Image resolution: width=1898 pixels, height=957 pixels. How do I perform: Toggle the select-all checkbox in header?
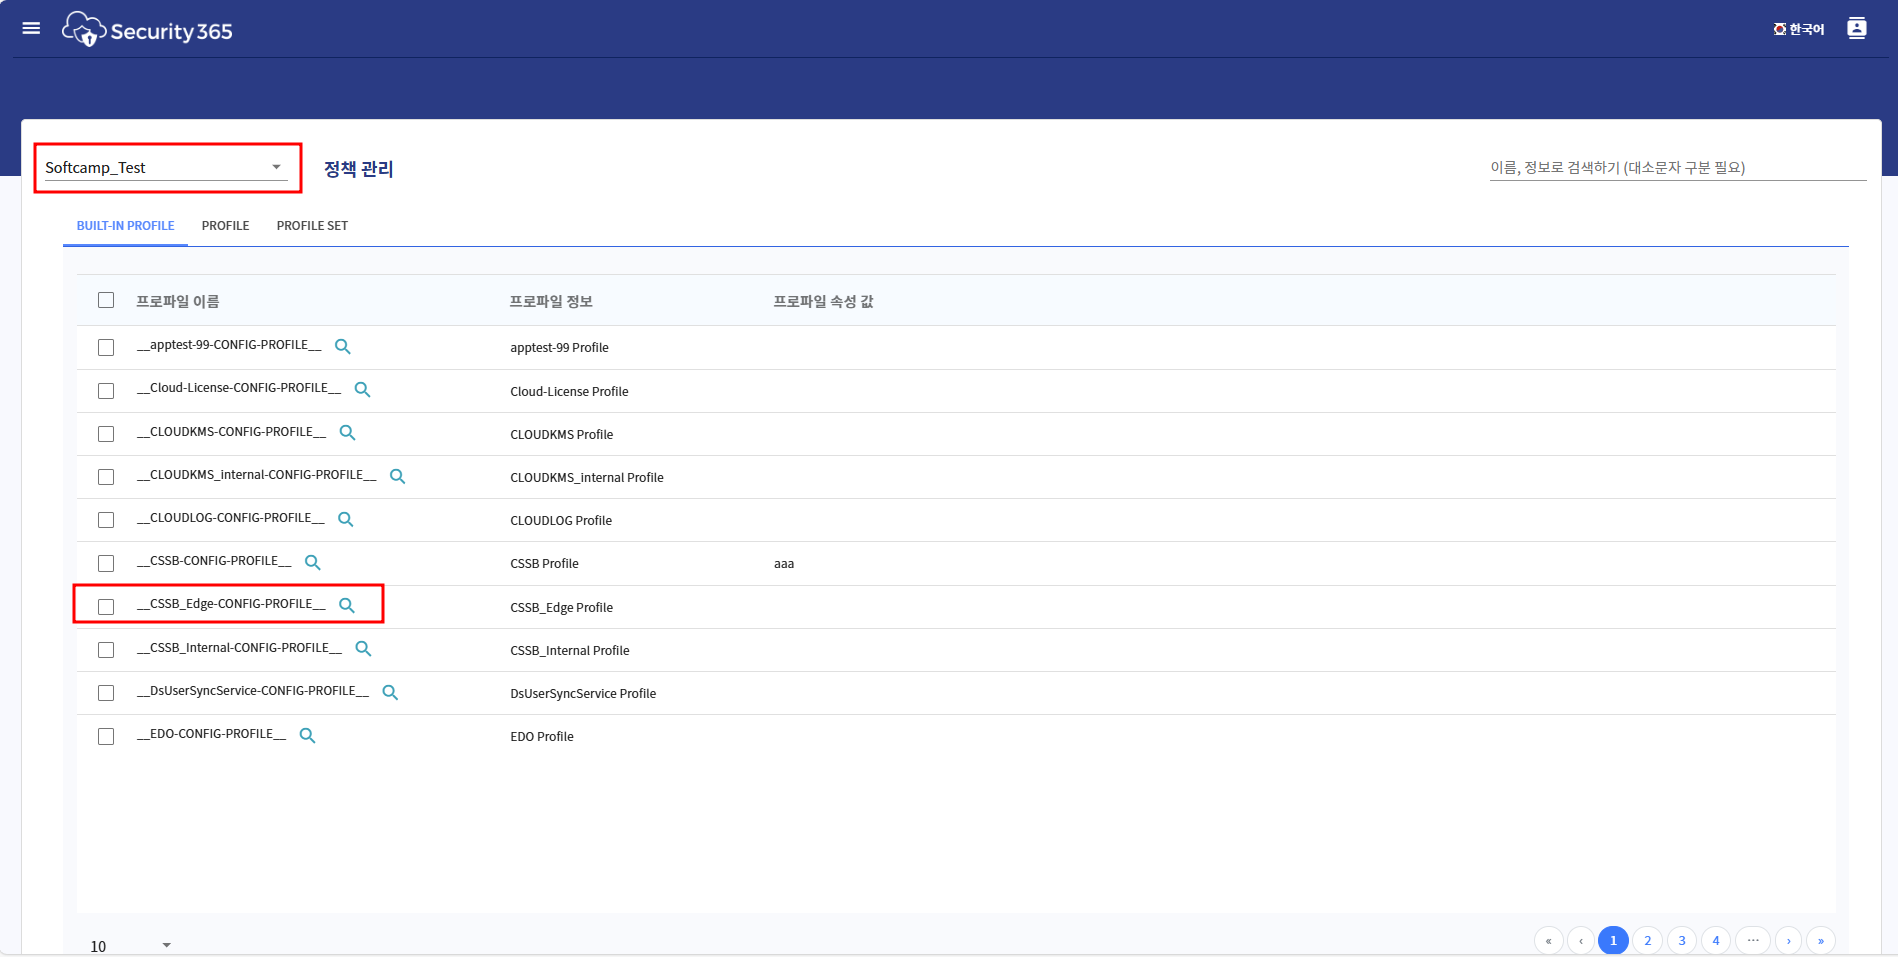(106, 300)
